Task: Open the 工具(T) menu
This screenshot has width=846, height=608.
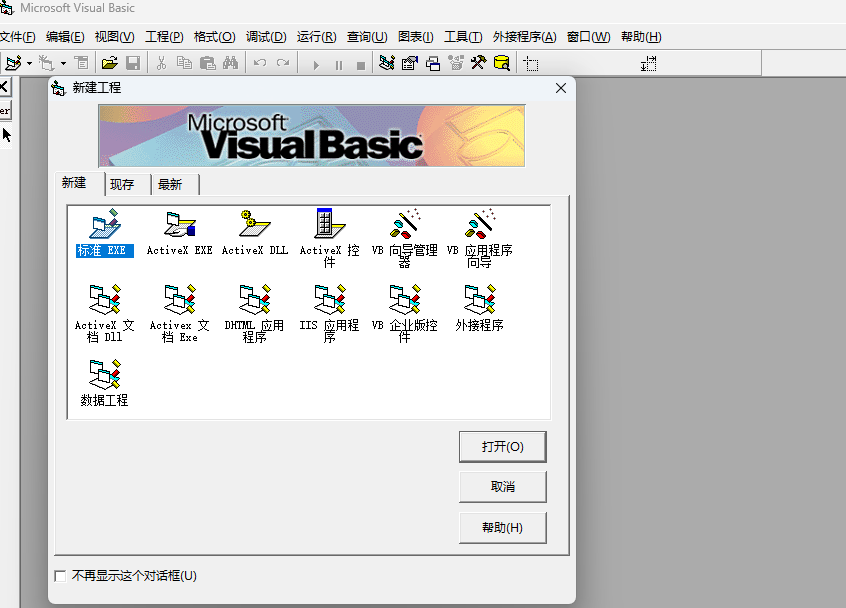Action: 463,37
